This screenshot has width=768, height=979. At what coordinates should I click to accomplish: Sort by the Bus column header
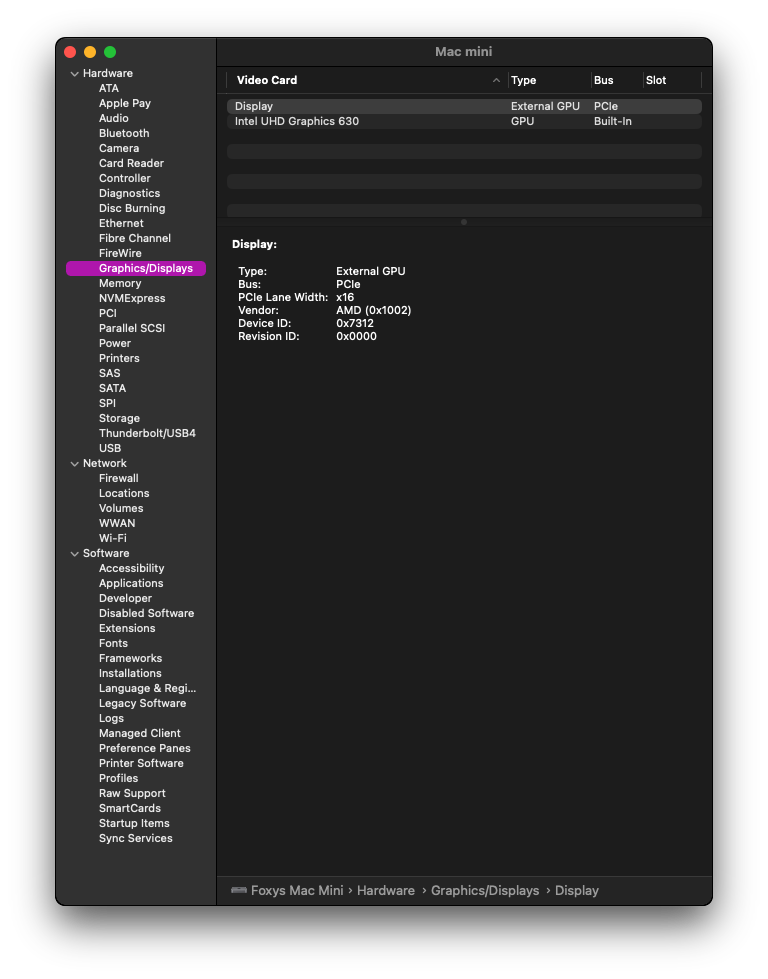tap(608, 79)
